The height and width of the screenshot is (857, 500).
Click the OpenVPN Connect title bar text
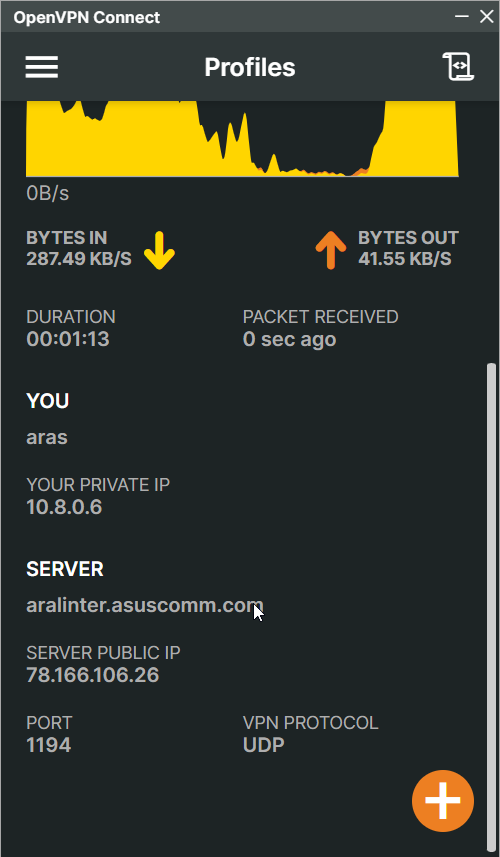pyautogui.click(x=86, y=17)
